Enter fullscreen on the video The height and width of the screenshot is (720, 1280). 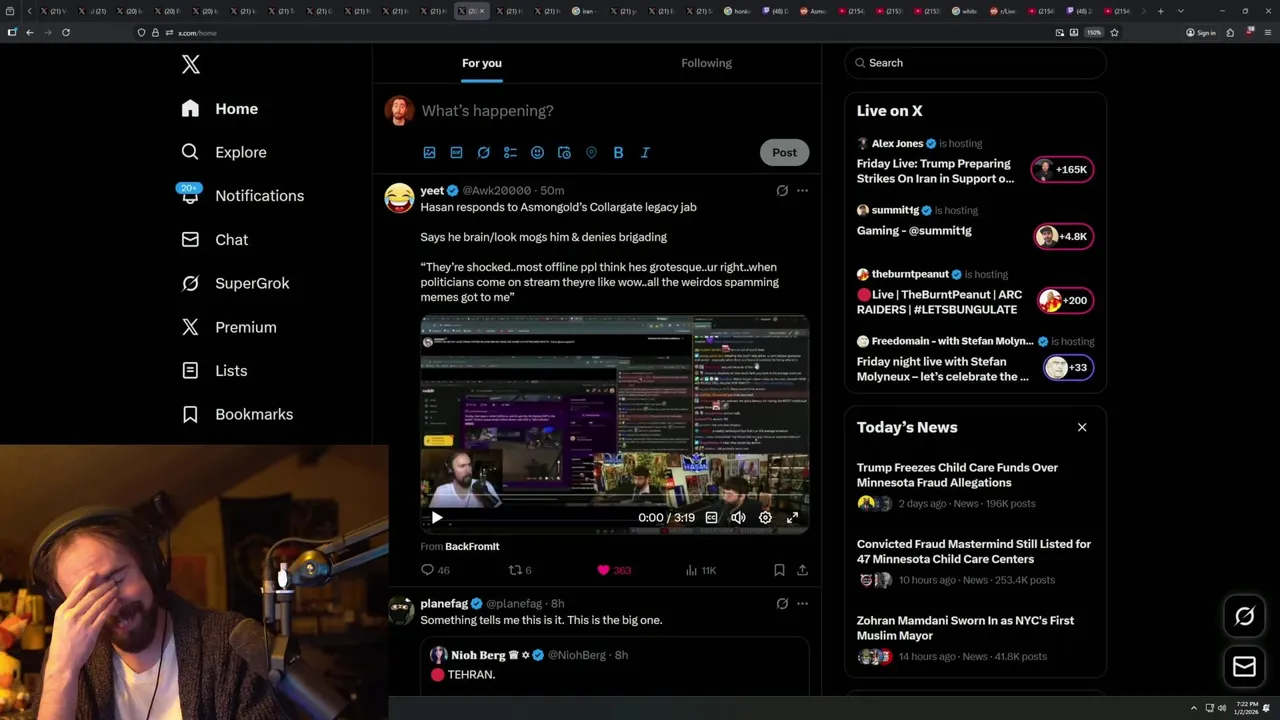(x=792, y=518)
